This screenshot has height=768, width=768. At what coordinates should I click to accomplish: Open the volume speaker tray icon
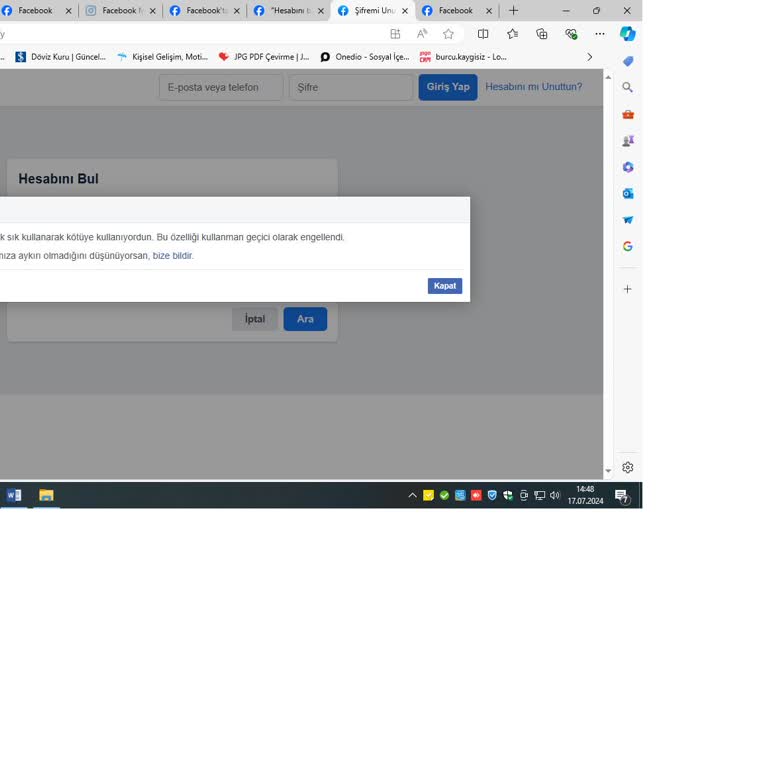[554, 496]
